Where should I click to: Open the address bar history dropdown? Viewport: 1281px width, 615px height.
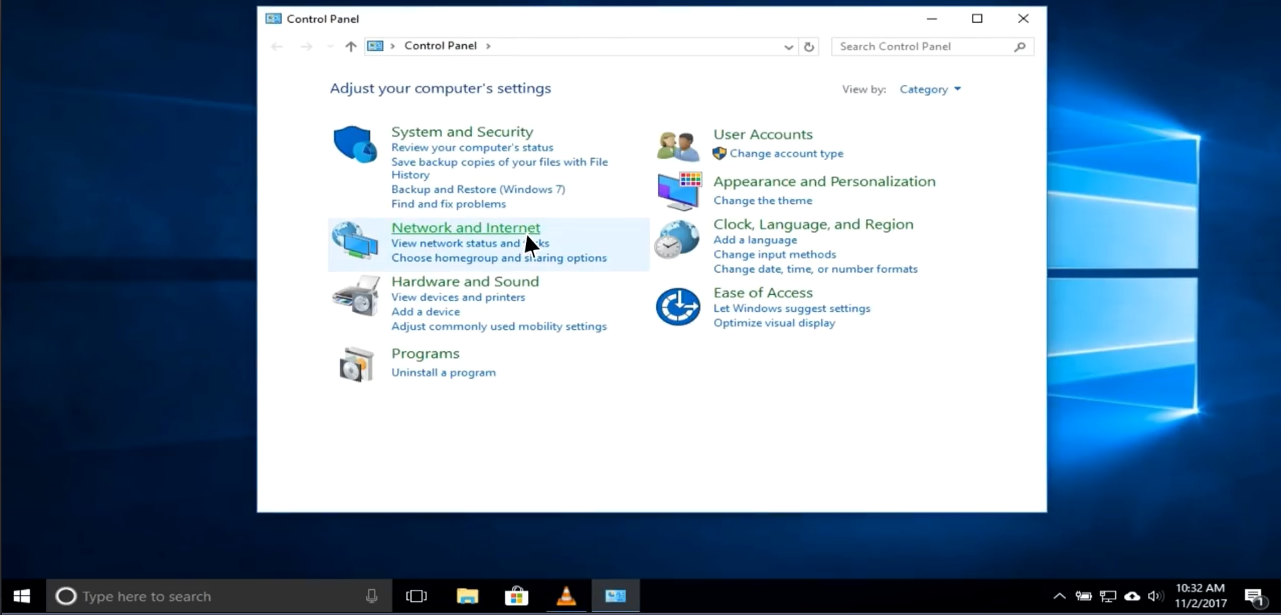788,47
